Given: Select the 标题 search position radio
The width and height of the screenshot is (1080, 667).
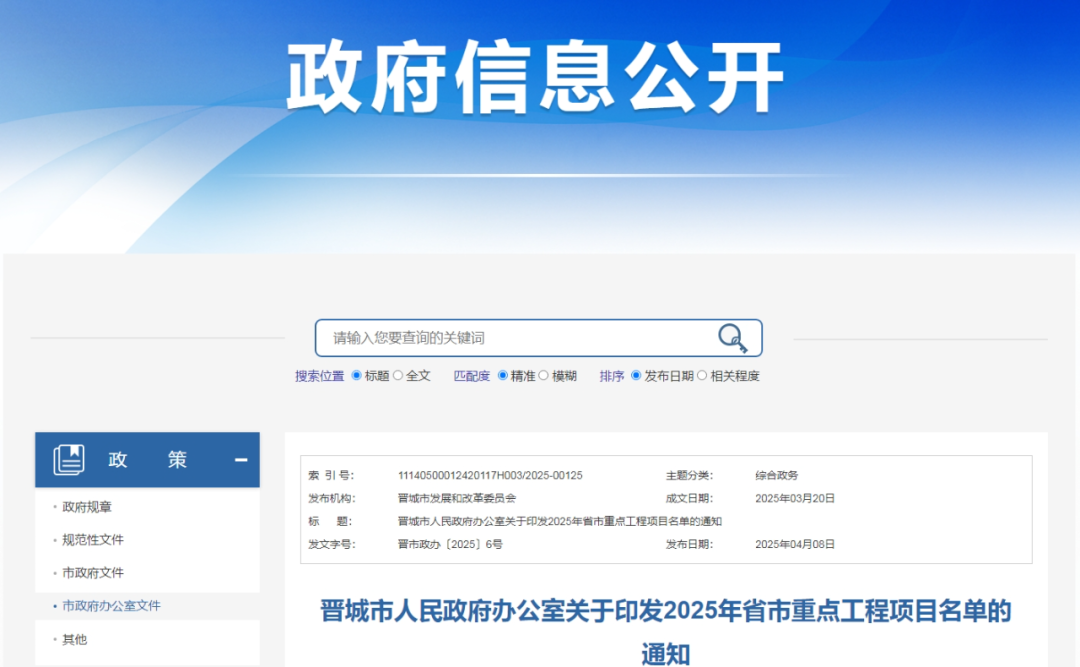Looking at the screenshot, I should [356, 376].
